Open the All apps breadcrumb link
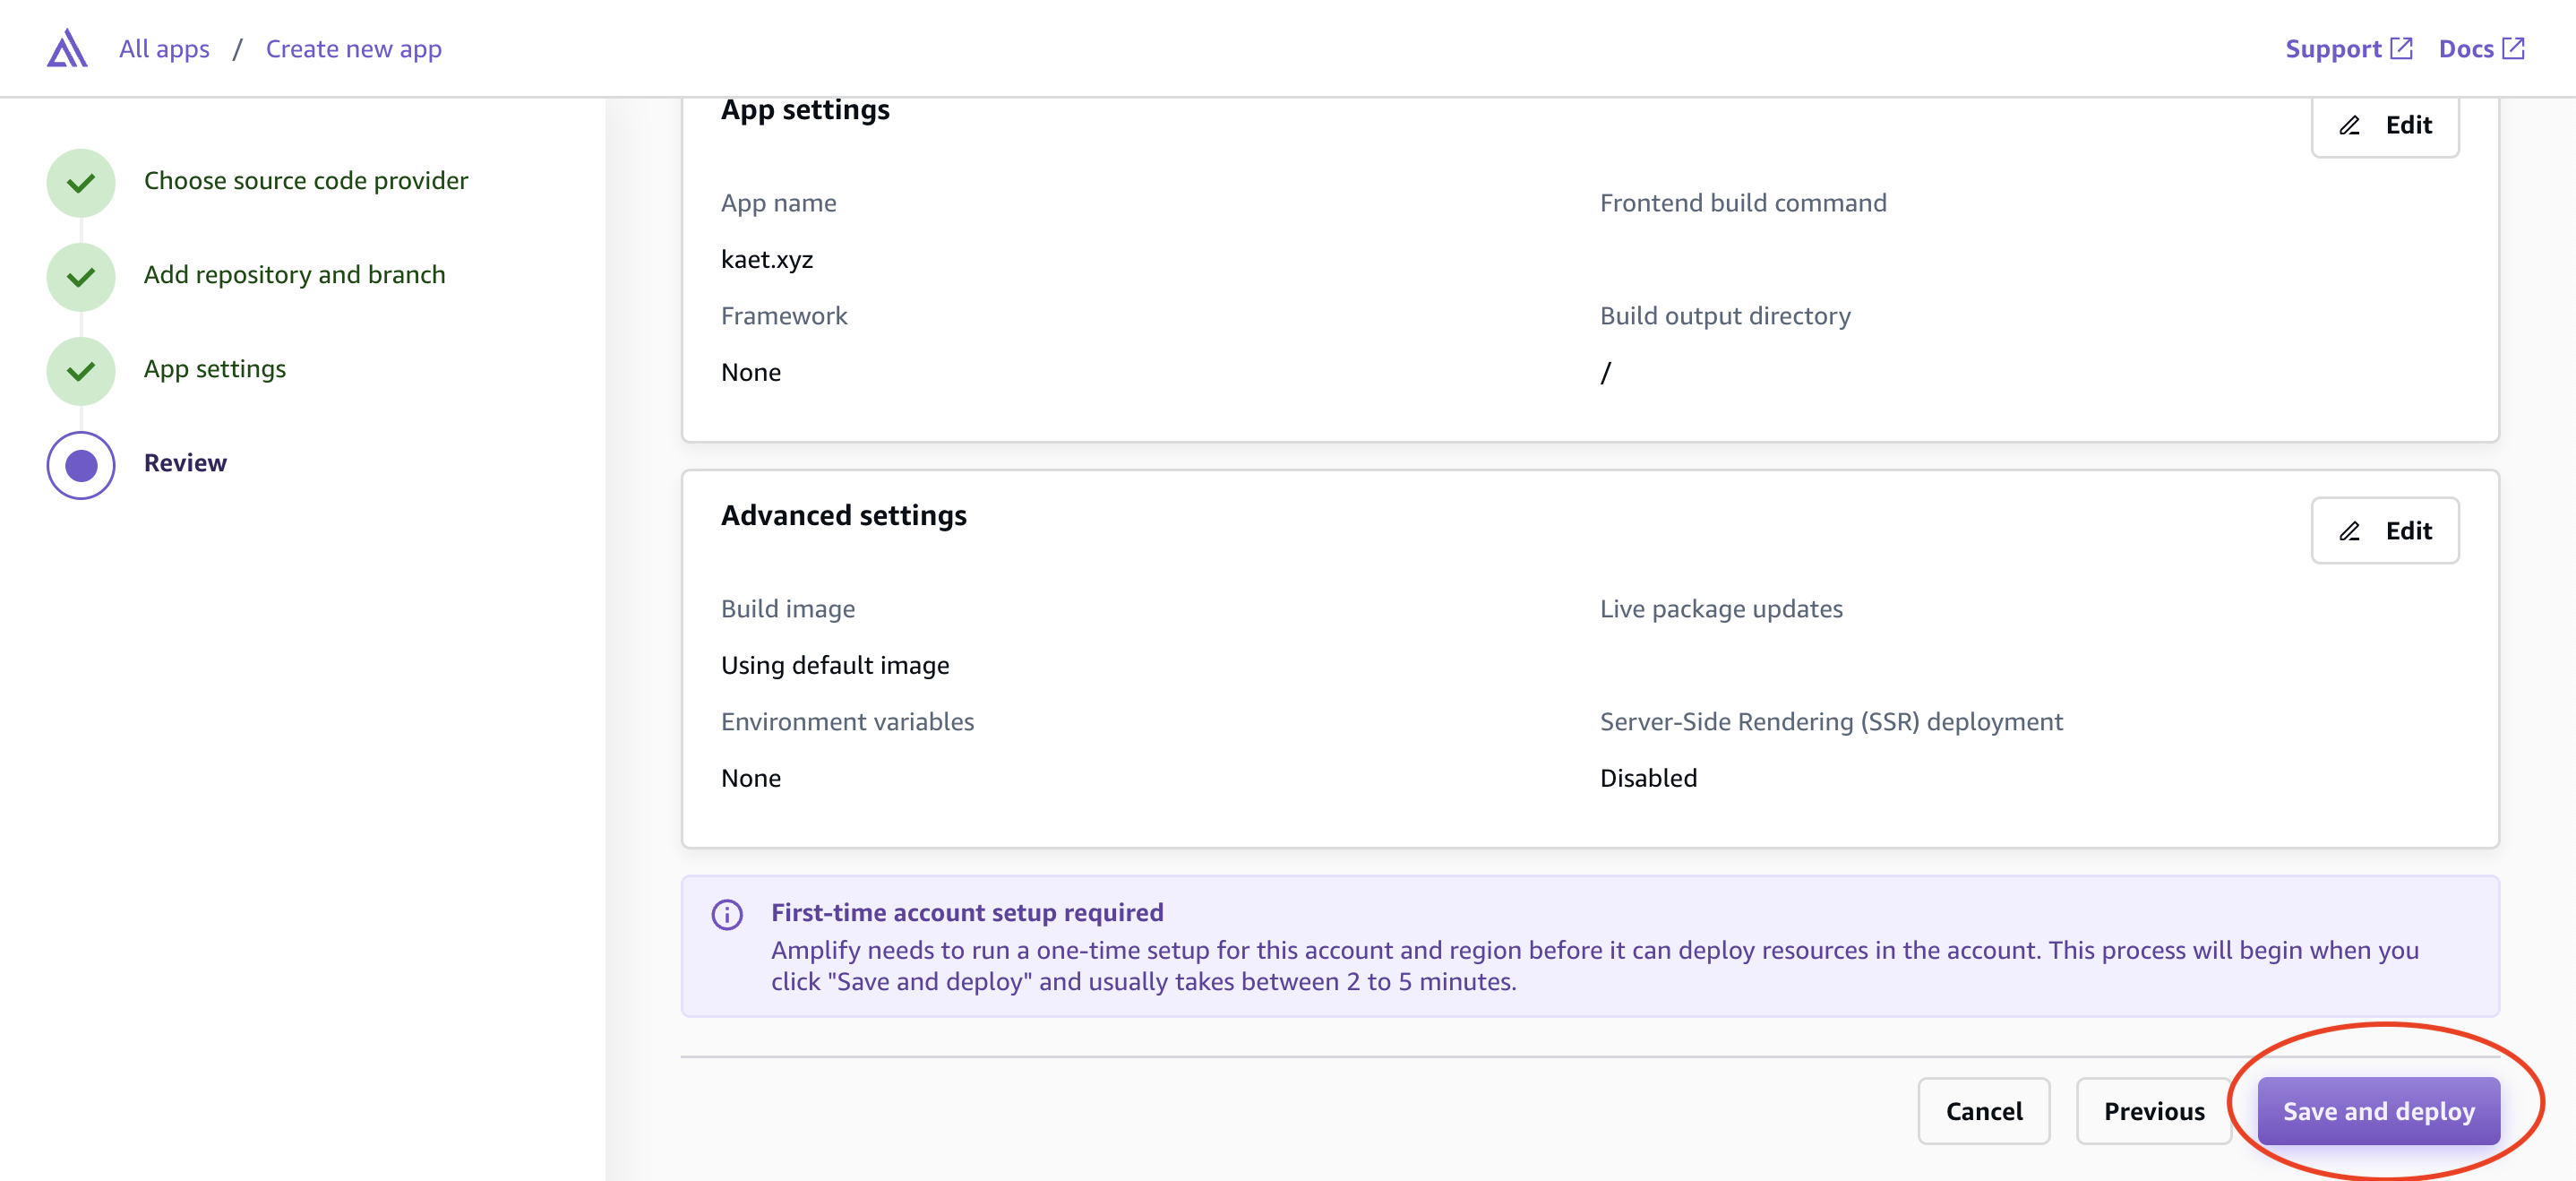 tap(164, 49)
